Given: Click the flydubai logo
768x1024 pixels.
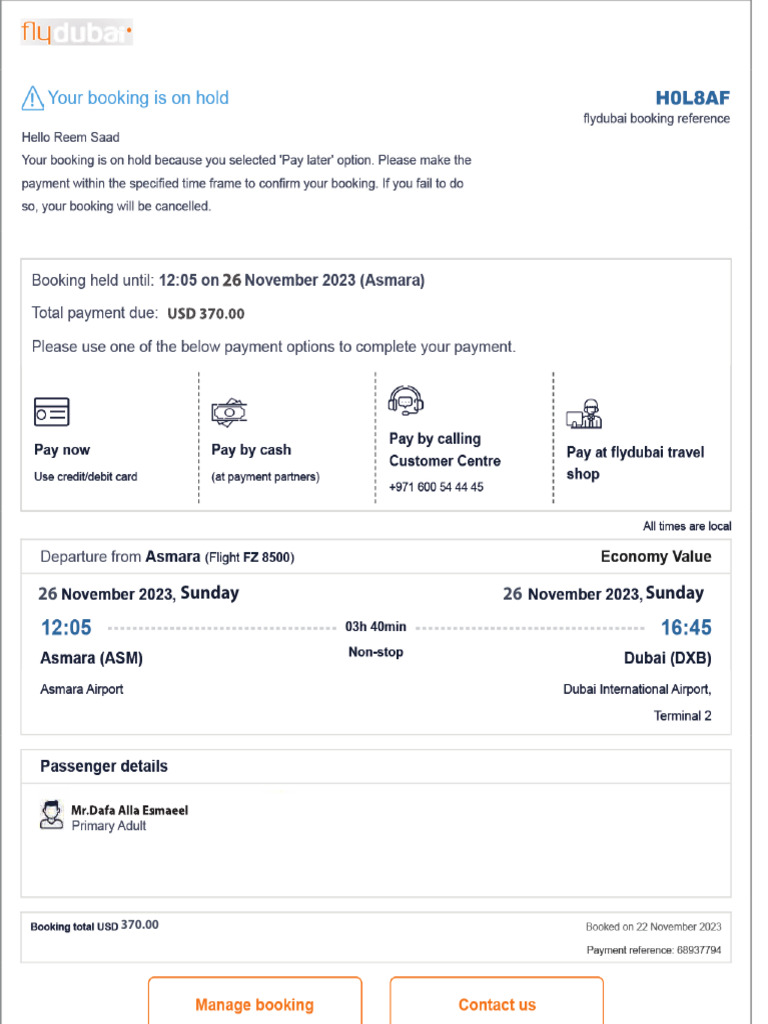Looking at the screenshot, I should 76,32.
